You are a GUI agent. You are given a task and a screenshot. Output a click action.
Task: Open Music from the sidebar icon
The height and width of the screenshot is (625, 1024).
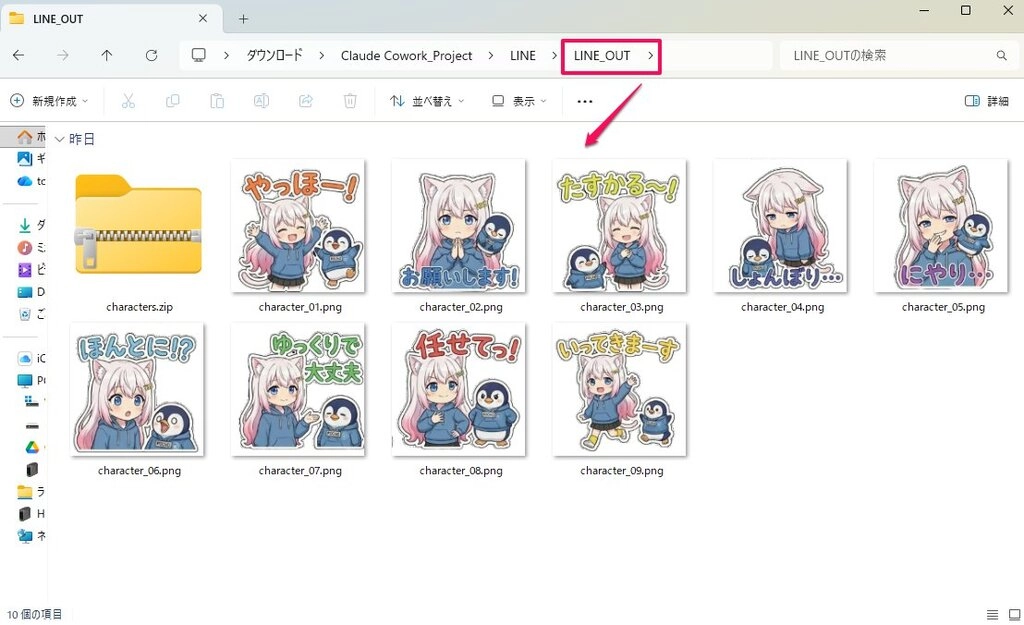point(25,248)
